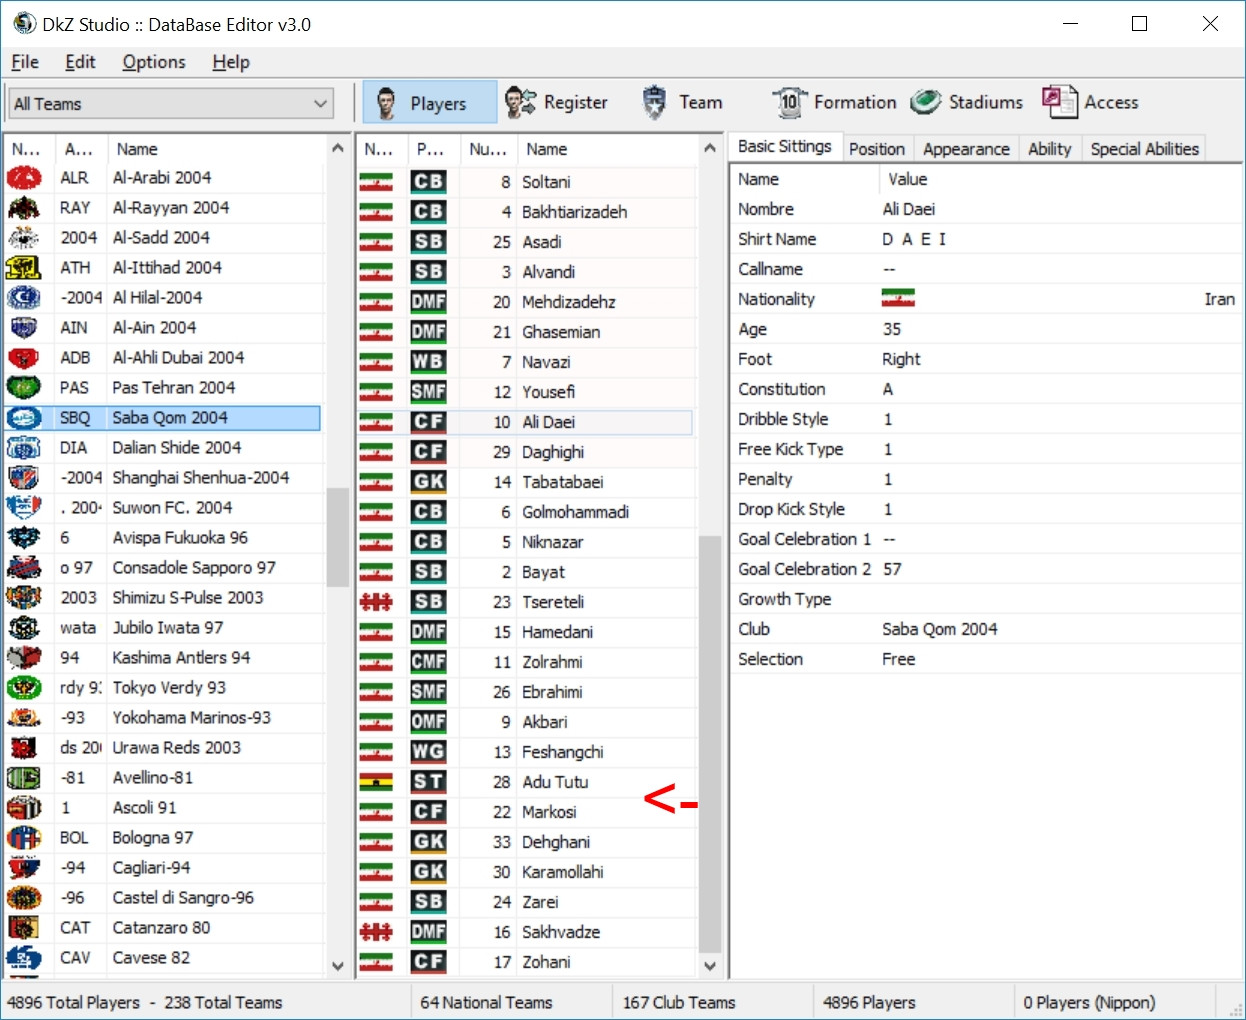Click the Al-Rayyan 2004 team crest icon
This screenshot has width=1246, height=1020.
pyautogui.click(x=24, y=208)
